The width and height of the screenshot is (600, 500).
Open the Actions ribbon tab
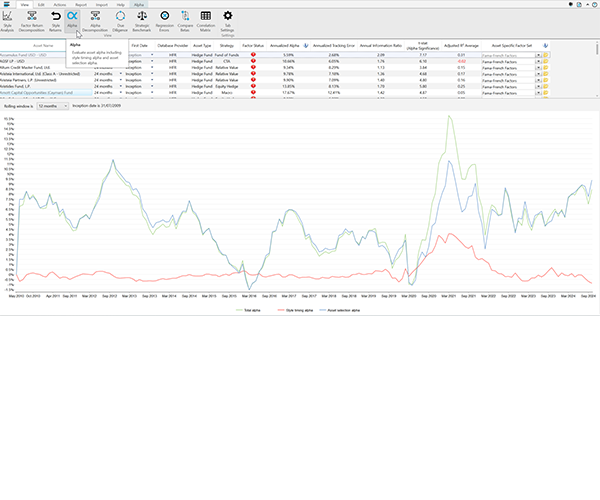(x=60, y=5)
